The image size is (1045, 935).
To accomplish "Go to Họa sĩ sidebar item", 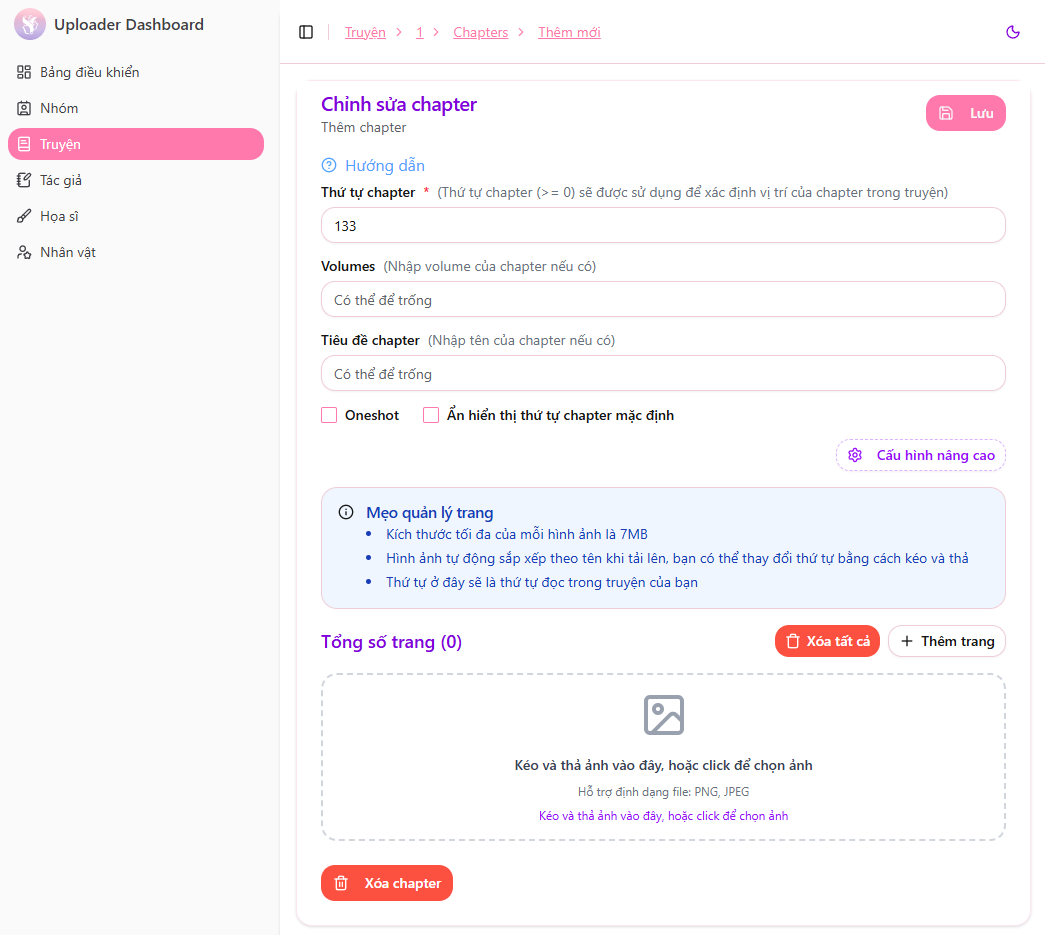I will point(59,216).
